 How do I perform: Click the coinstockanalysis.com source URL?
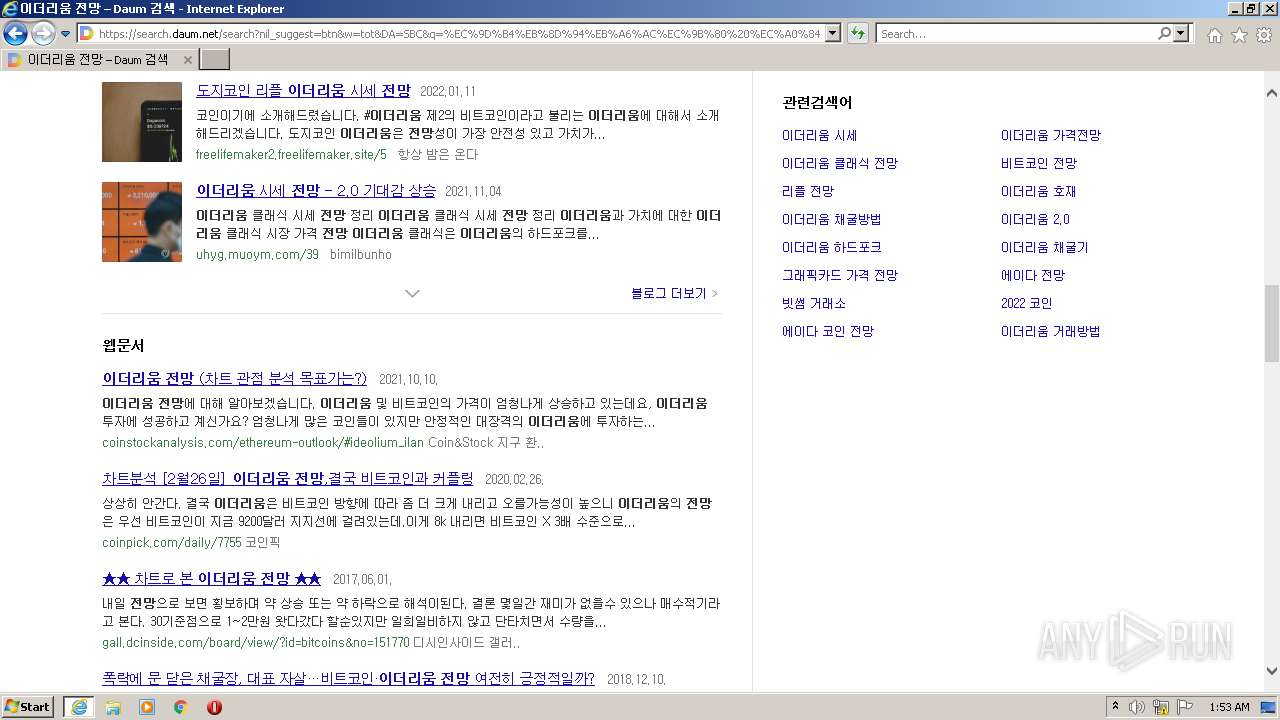[x=263, y=442]
